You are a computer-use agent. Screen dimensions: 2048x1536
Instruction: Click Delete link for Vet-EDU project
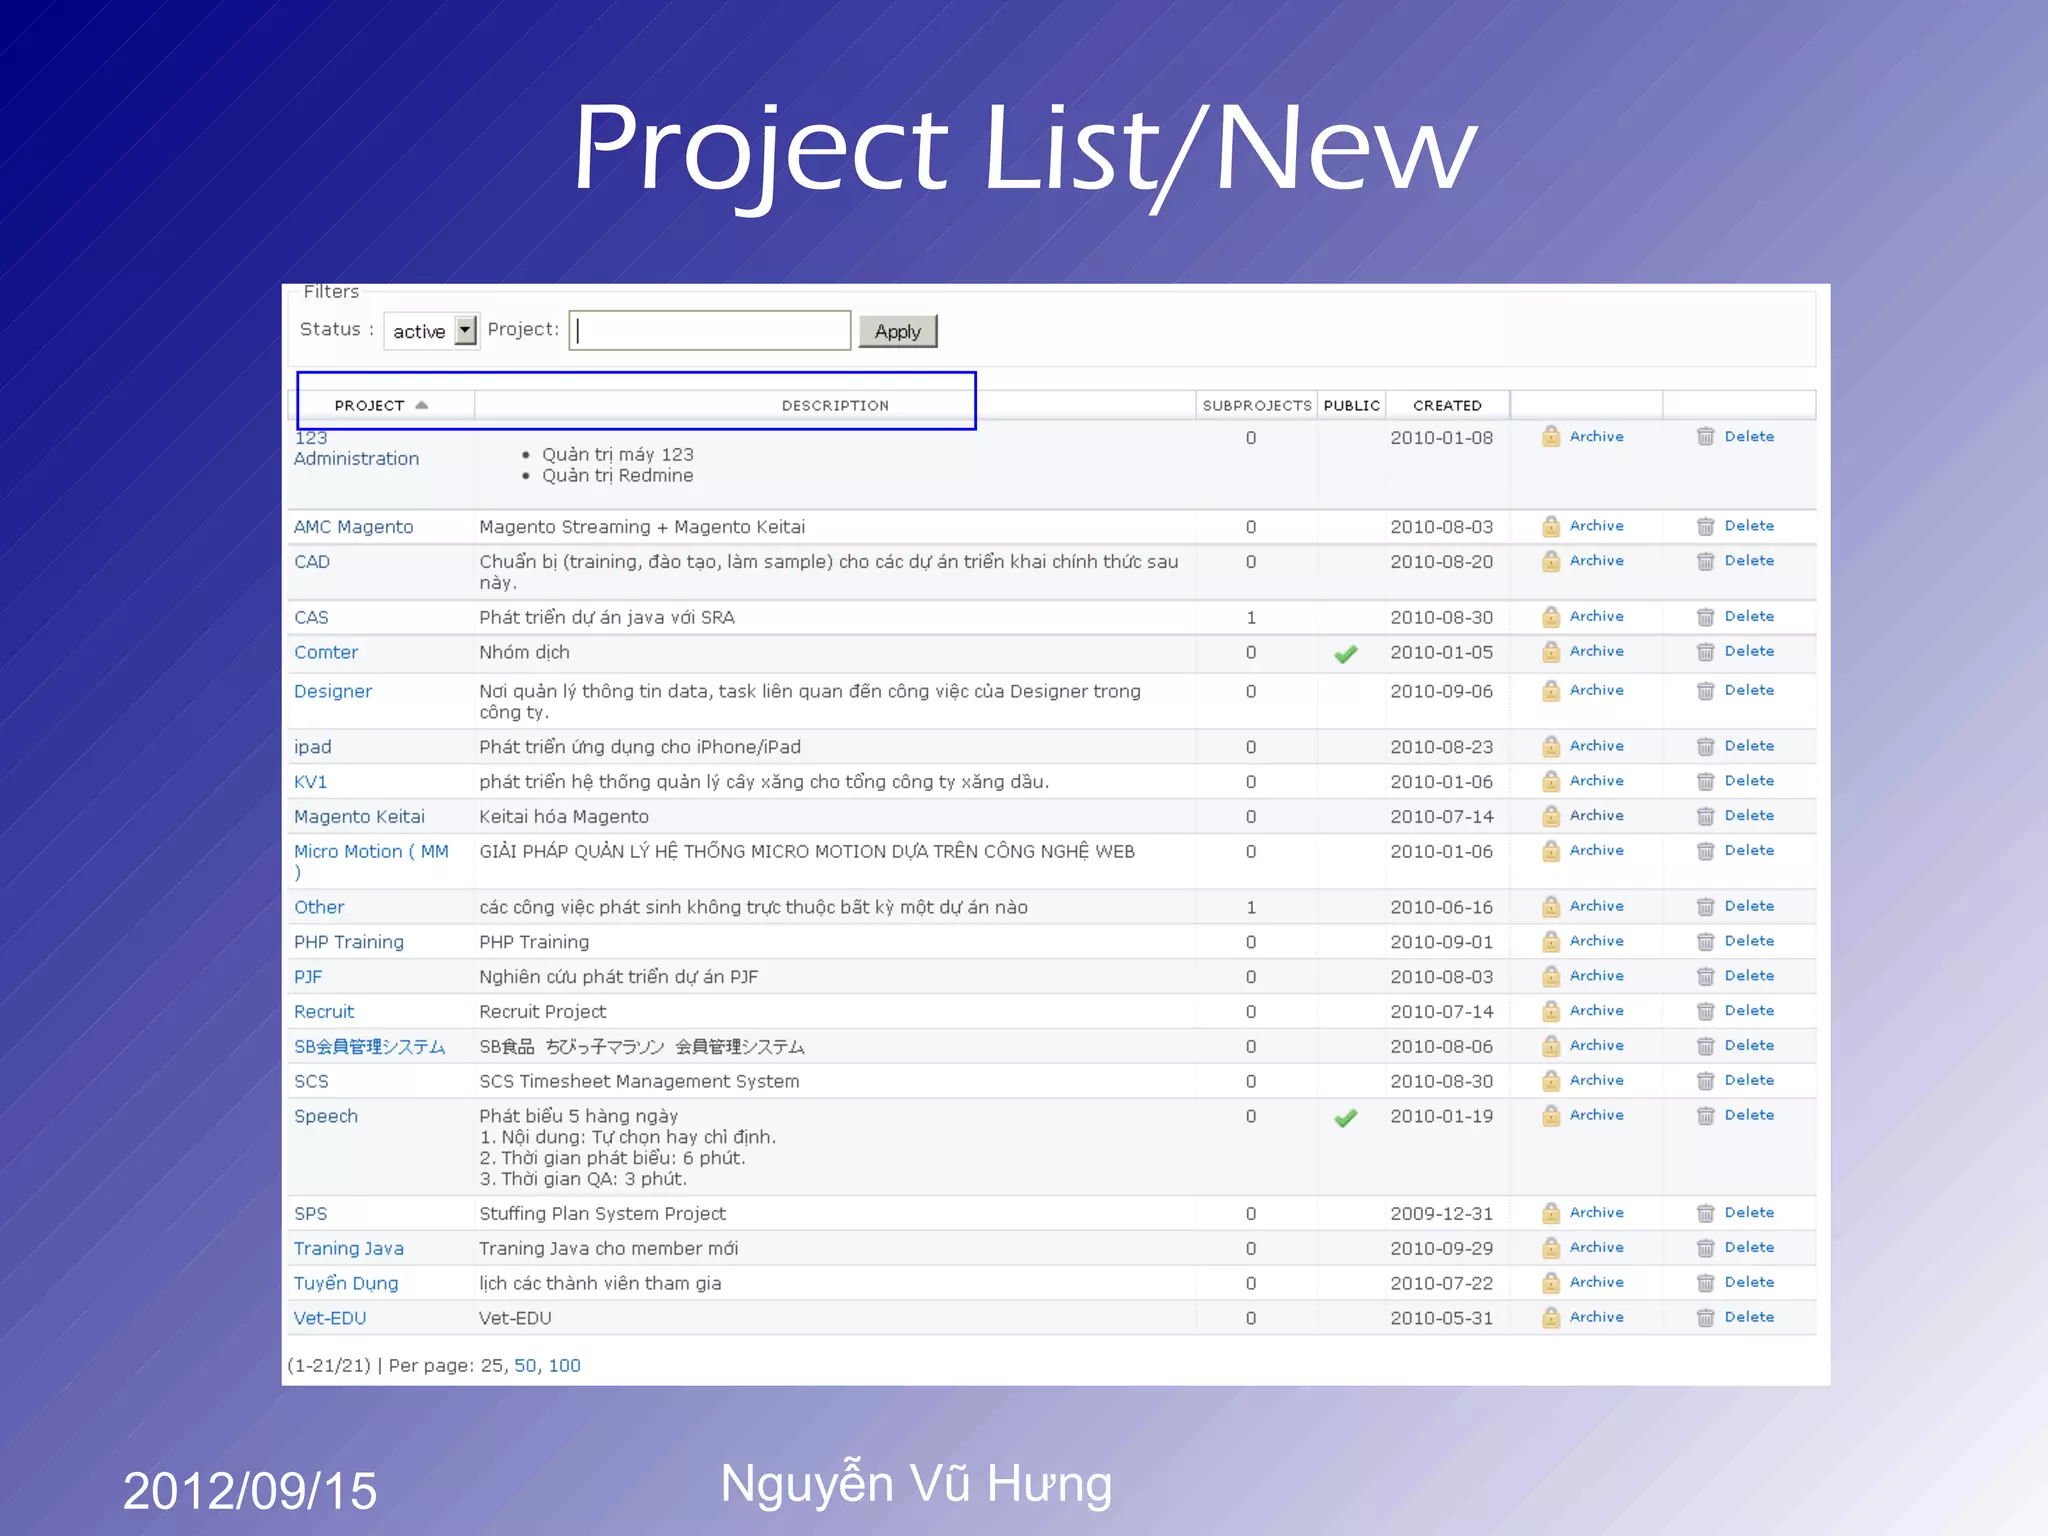pyautogui.click(x=1749, y=1317)
